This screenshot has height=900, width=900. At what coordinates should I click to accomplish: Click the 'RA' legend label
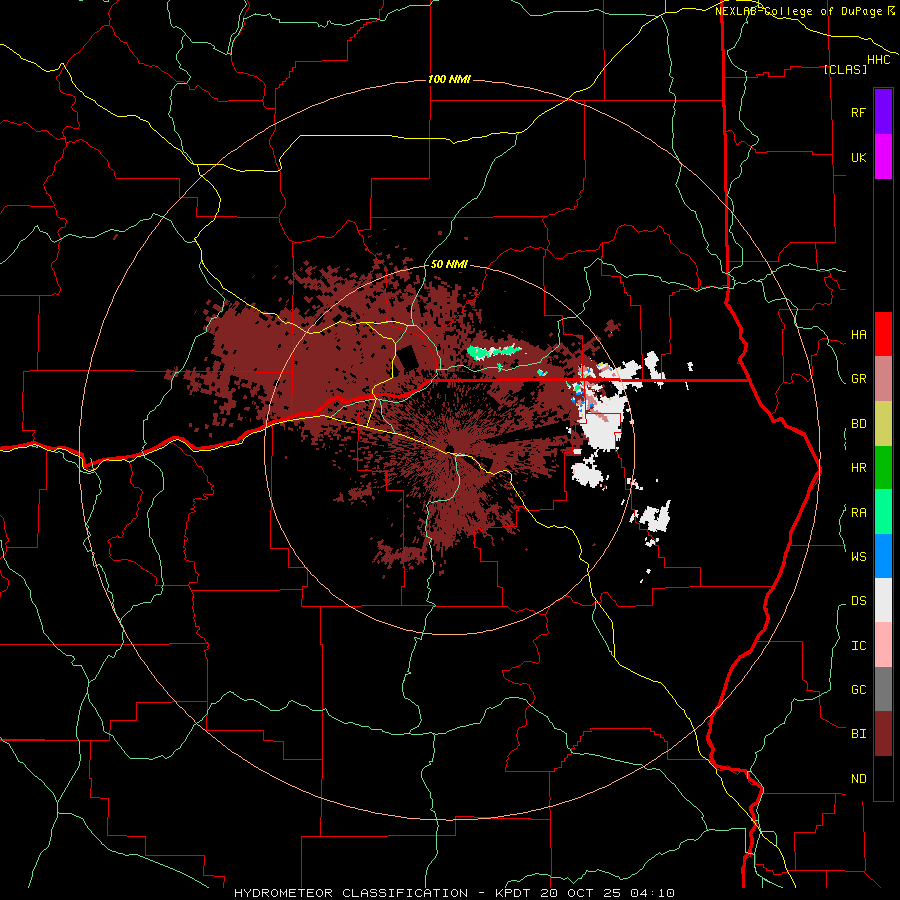pos(858,513)
